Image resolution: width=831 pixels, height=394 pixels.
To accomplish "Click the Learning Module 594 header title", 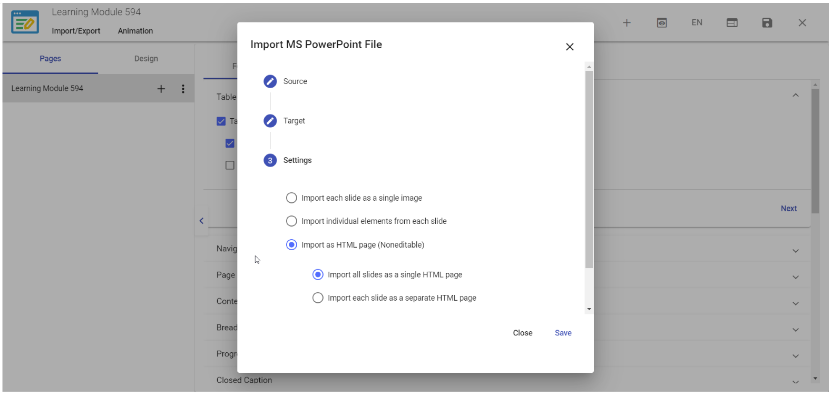I will 96,12.
